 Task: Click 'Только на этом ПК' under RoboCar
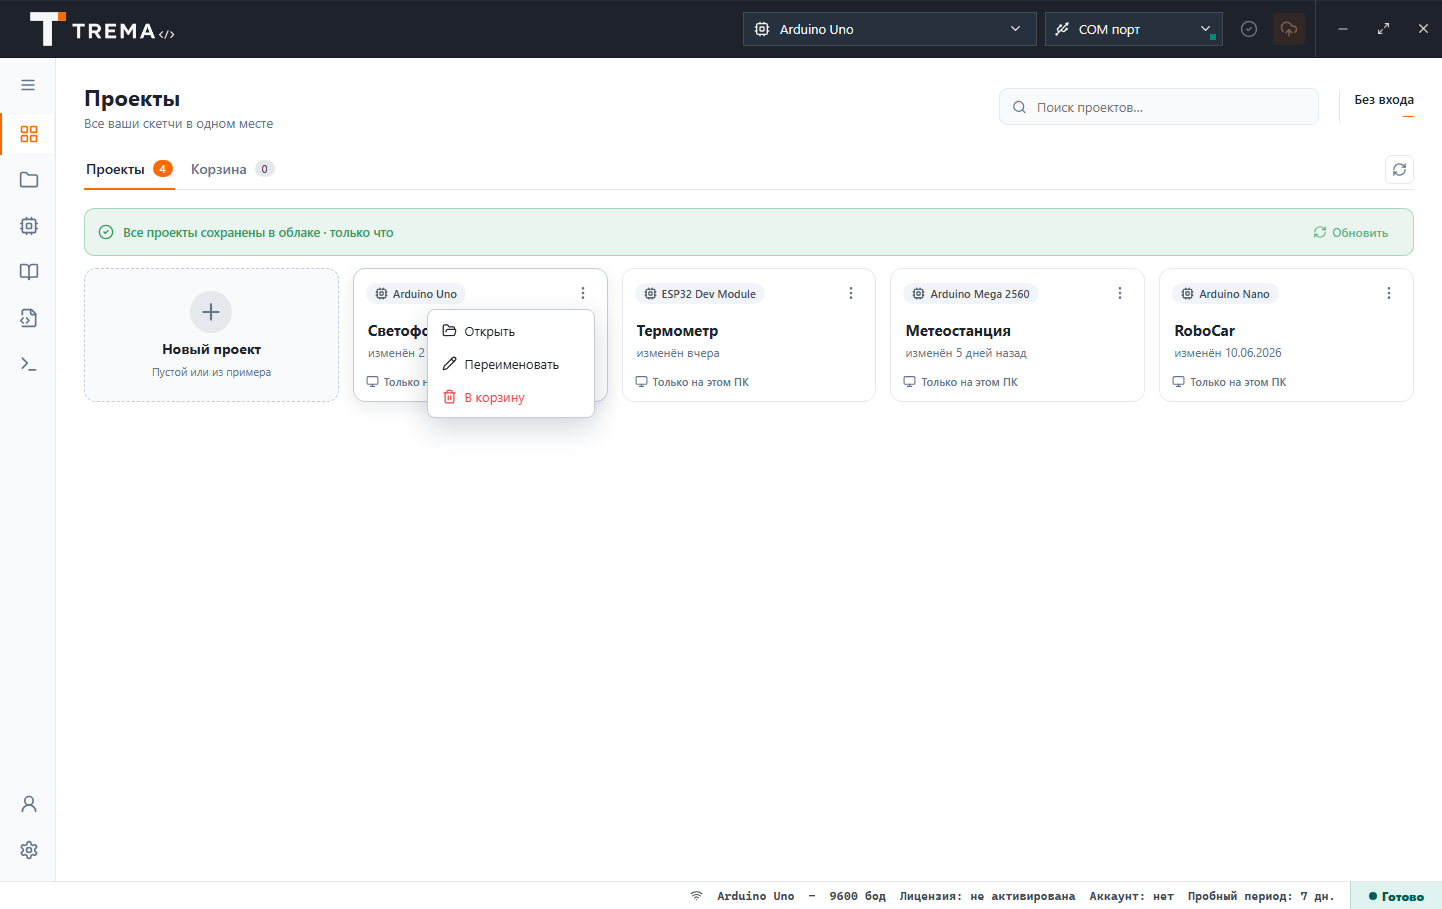(1230, 382)
